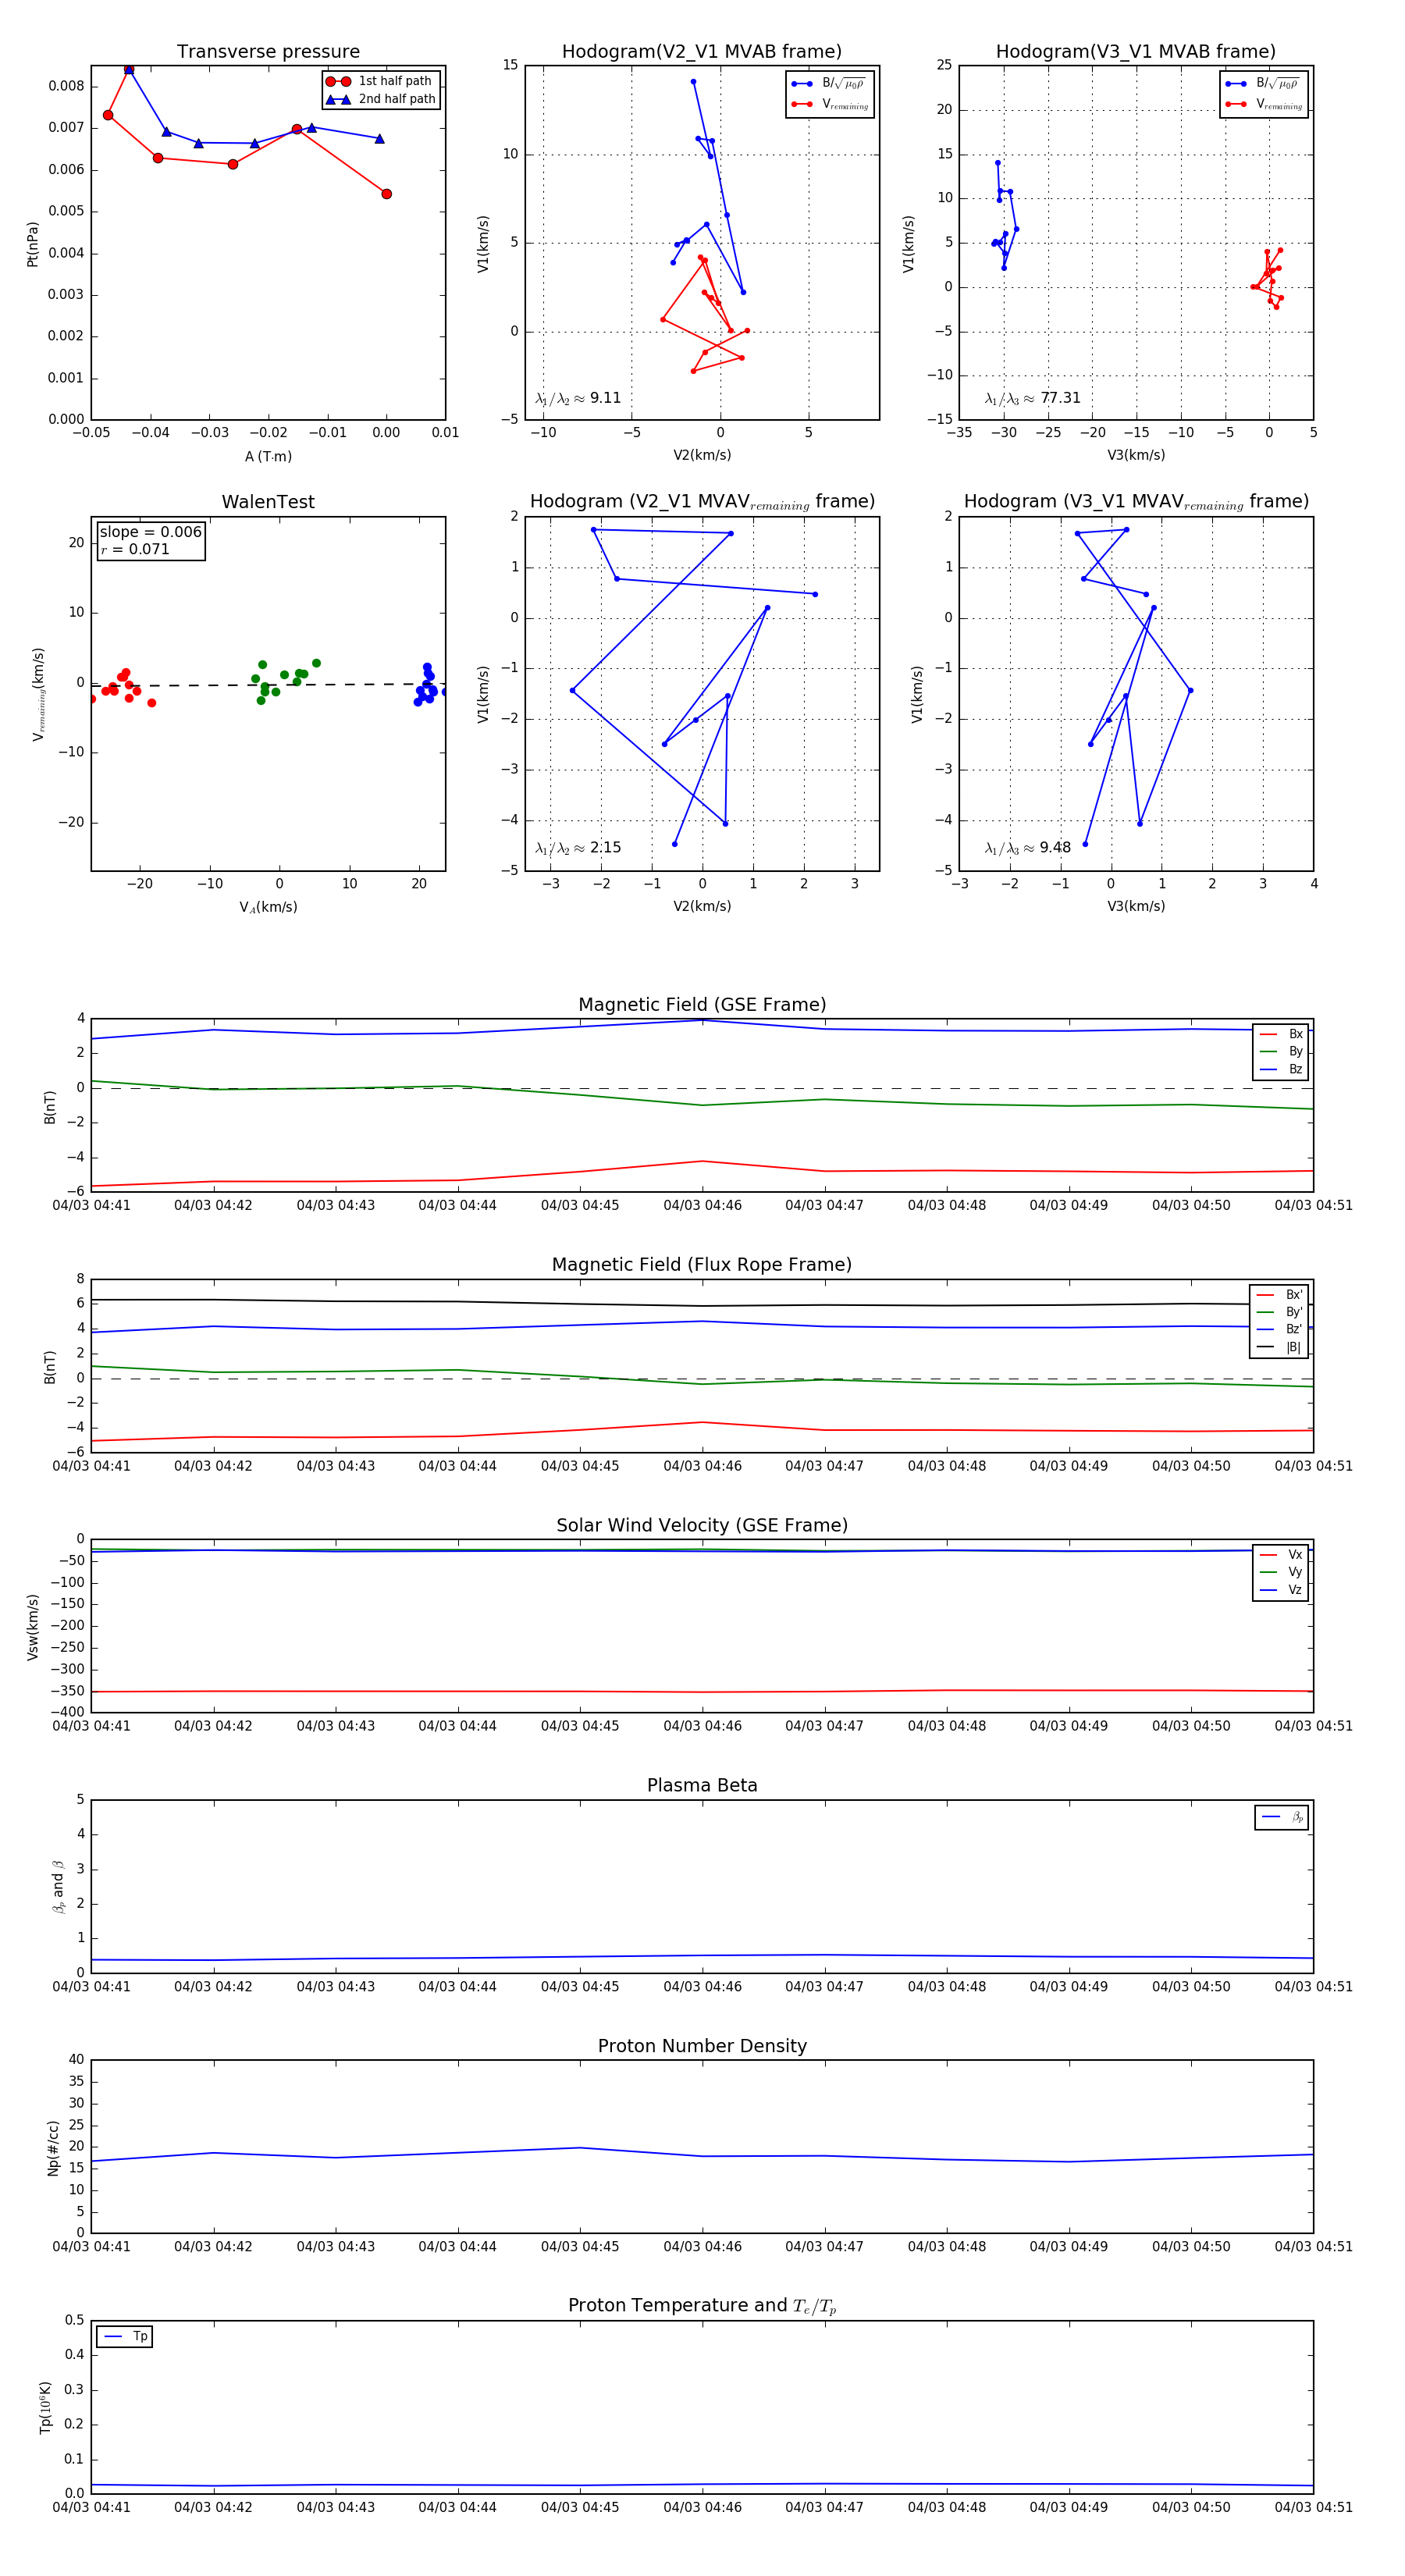Select "Vz" in the solar wind legend
Viewport: 1405px width, 2576px height.
point(1281,1590)
